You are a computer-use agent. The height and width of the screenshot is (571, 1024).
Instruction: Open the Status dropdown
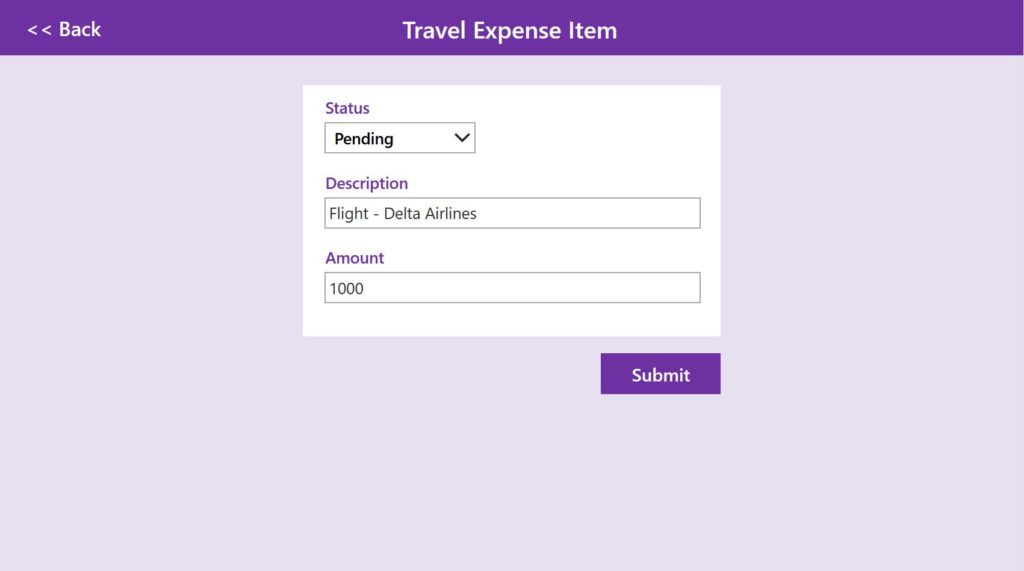coord(400,138)
